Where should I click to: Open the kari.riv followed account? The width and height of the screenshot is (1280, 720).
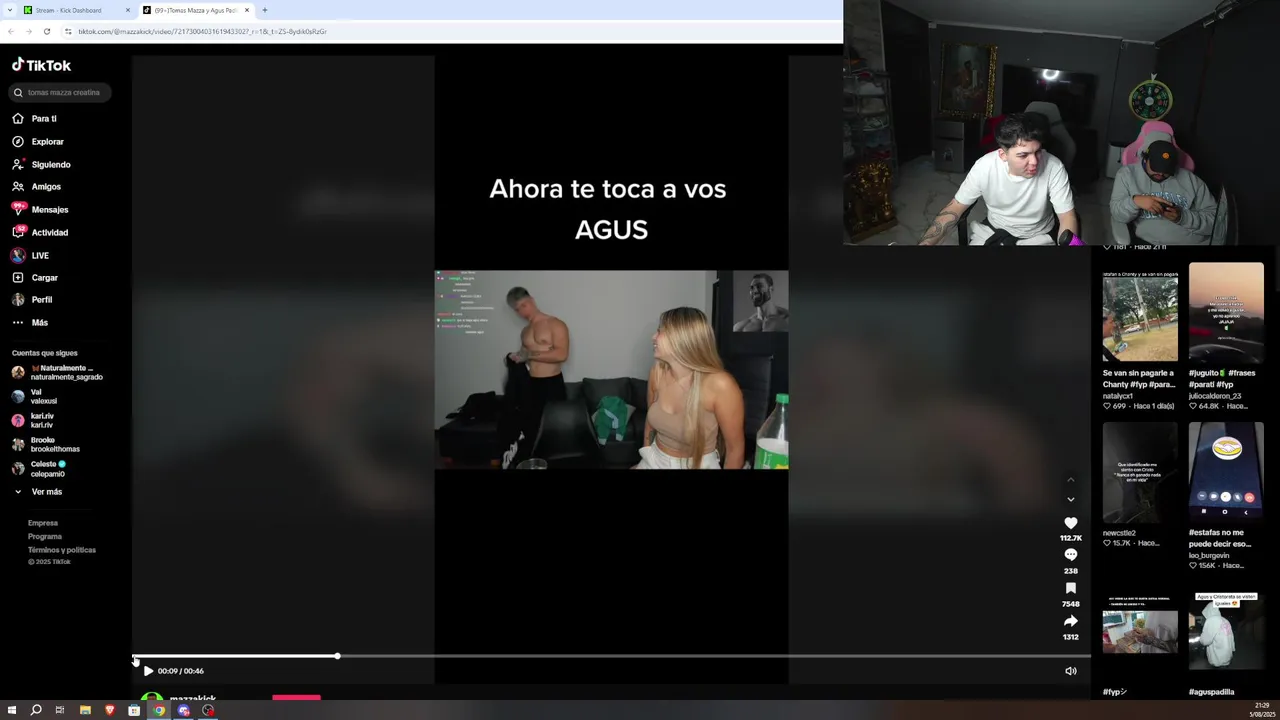coord(33,420)
